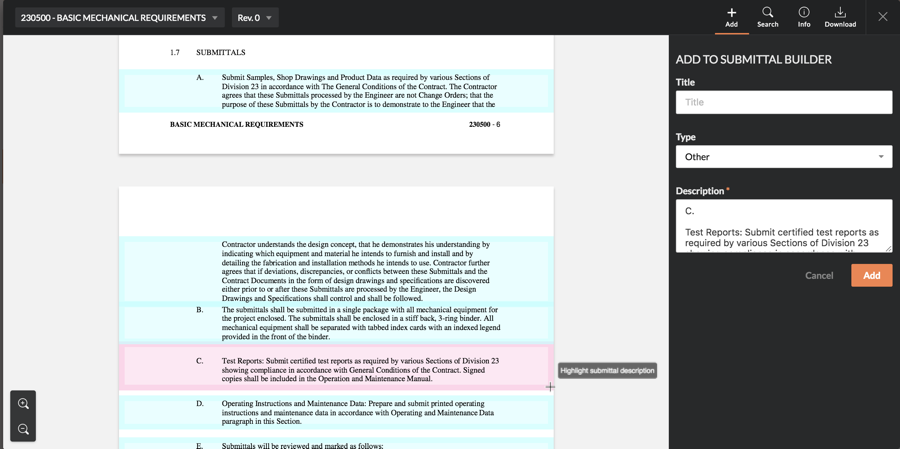Select the Contractor understands design concept paragraph
Viewport: 900px width, 449px height.
pos(336,269)
